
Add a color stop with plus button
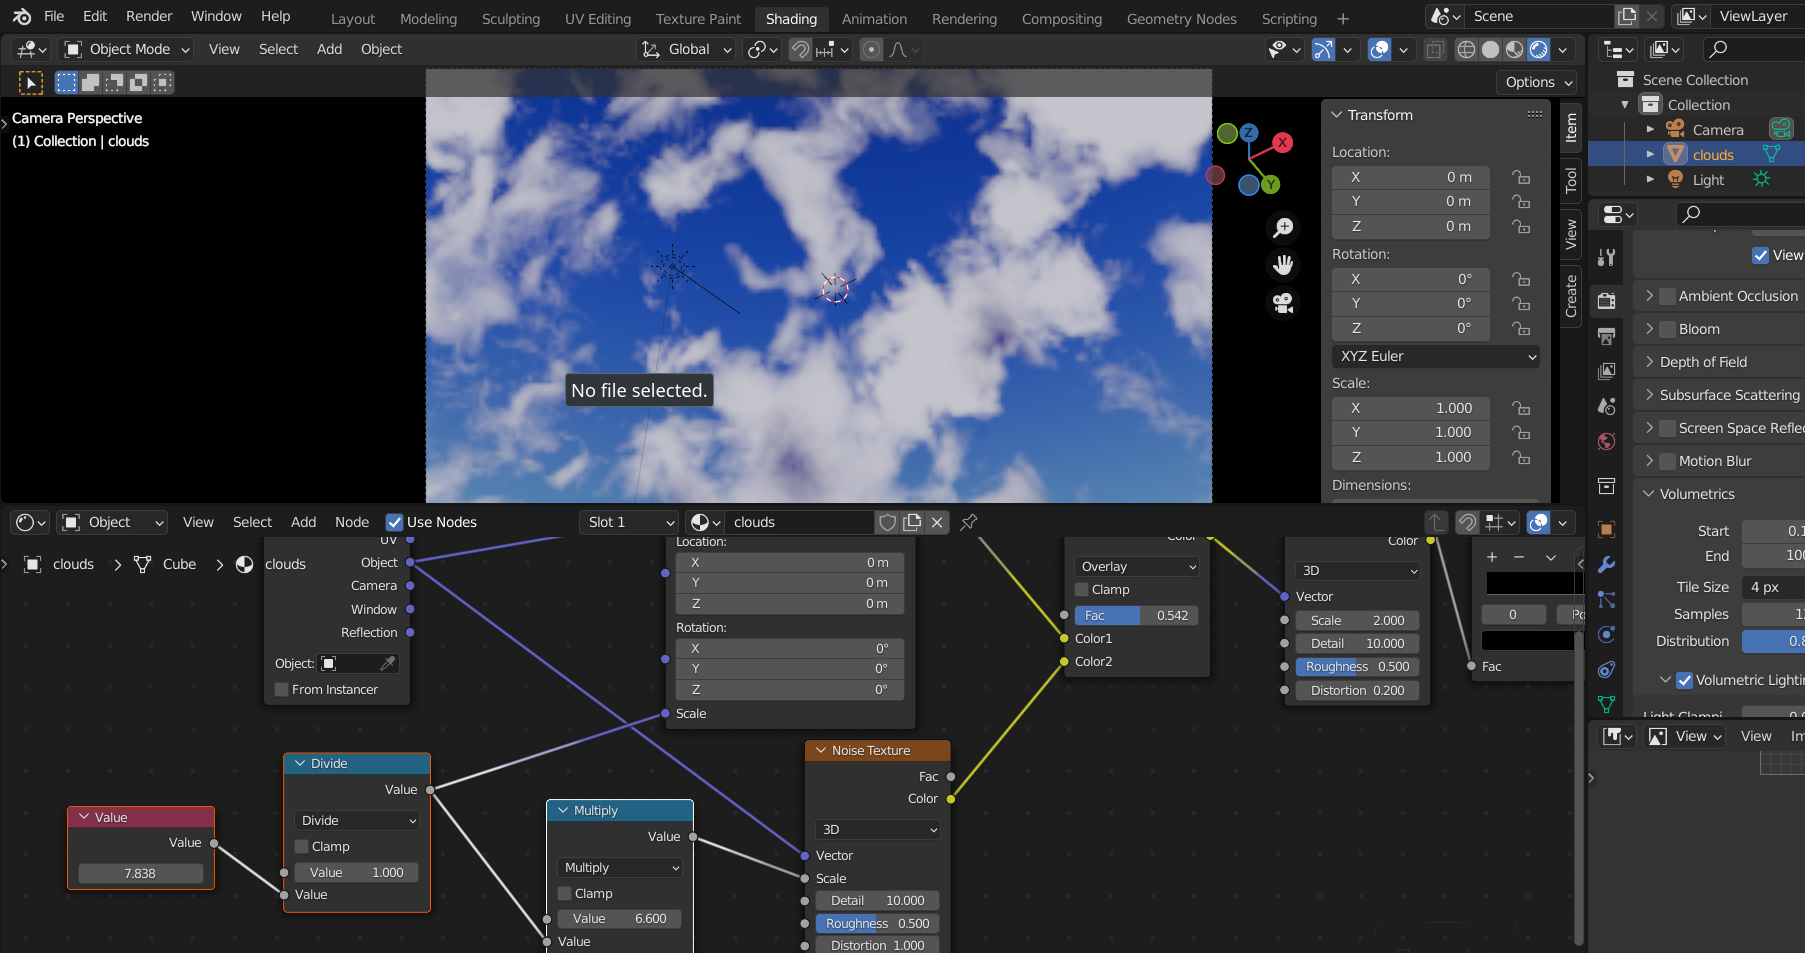1492,557
